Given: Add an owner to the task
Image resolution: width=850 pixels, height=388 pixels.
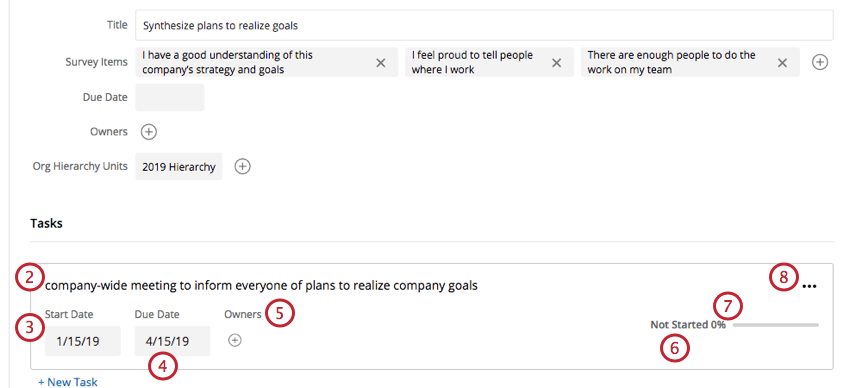Looking at the screenshot, I should (x=234, y=340).
